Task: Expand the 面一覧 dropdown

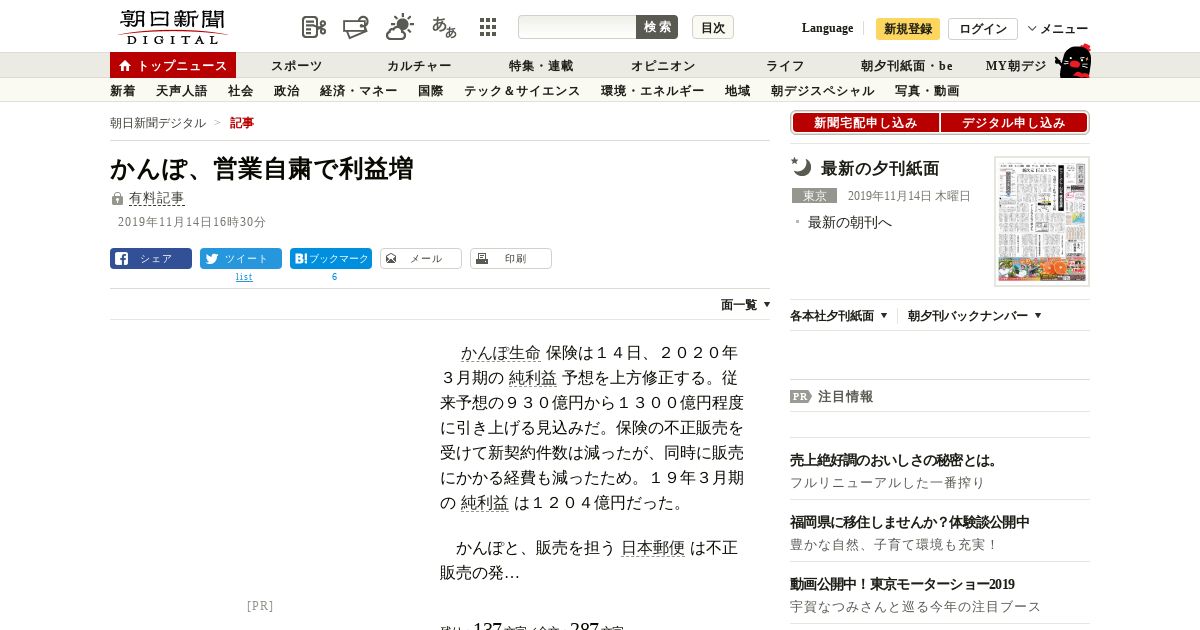Action: point(745,305)
